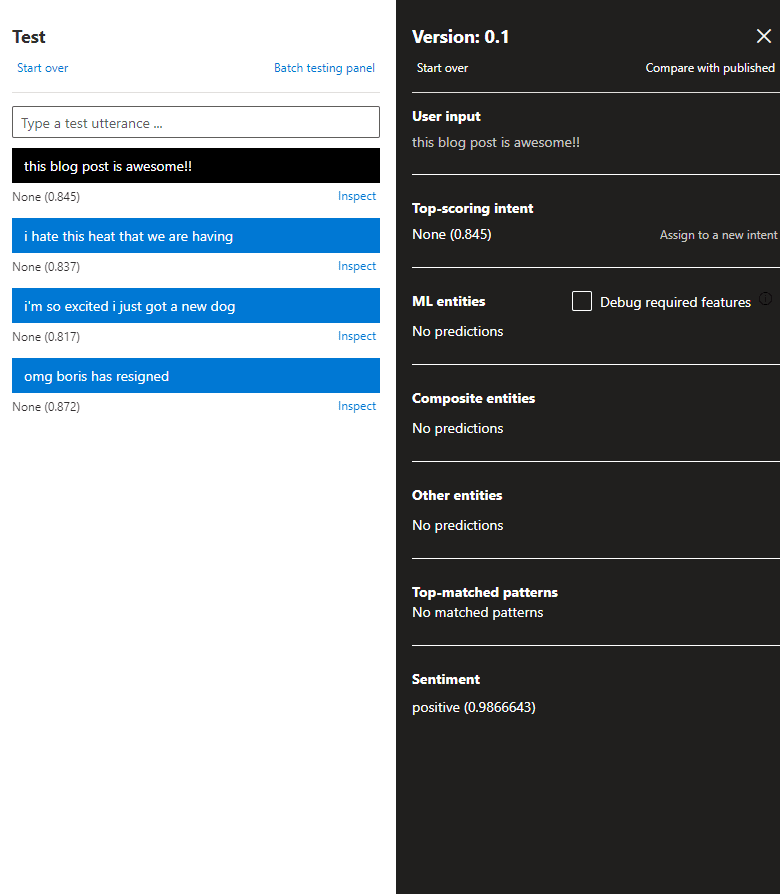The height and width of the screenshot is (894, 780).
Task: Click 'No predictions' under ML entities
Action: [458, 331]
